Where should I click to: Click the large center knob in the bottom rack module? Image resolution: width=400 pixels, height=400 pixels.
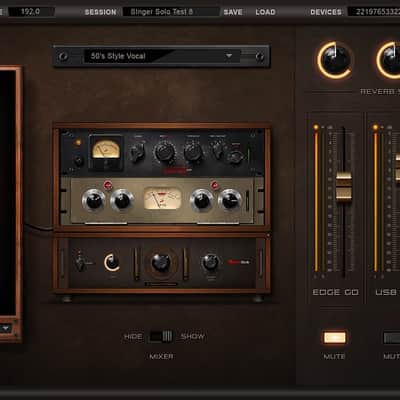(161, 263)
